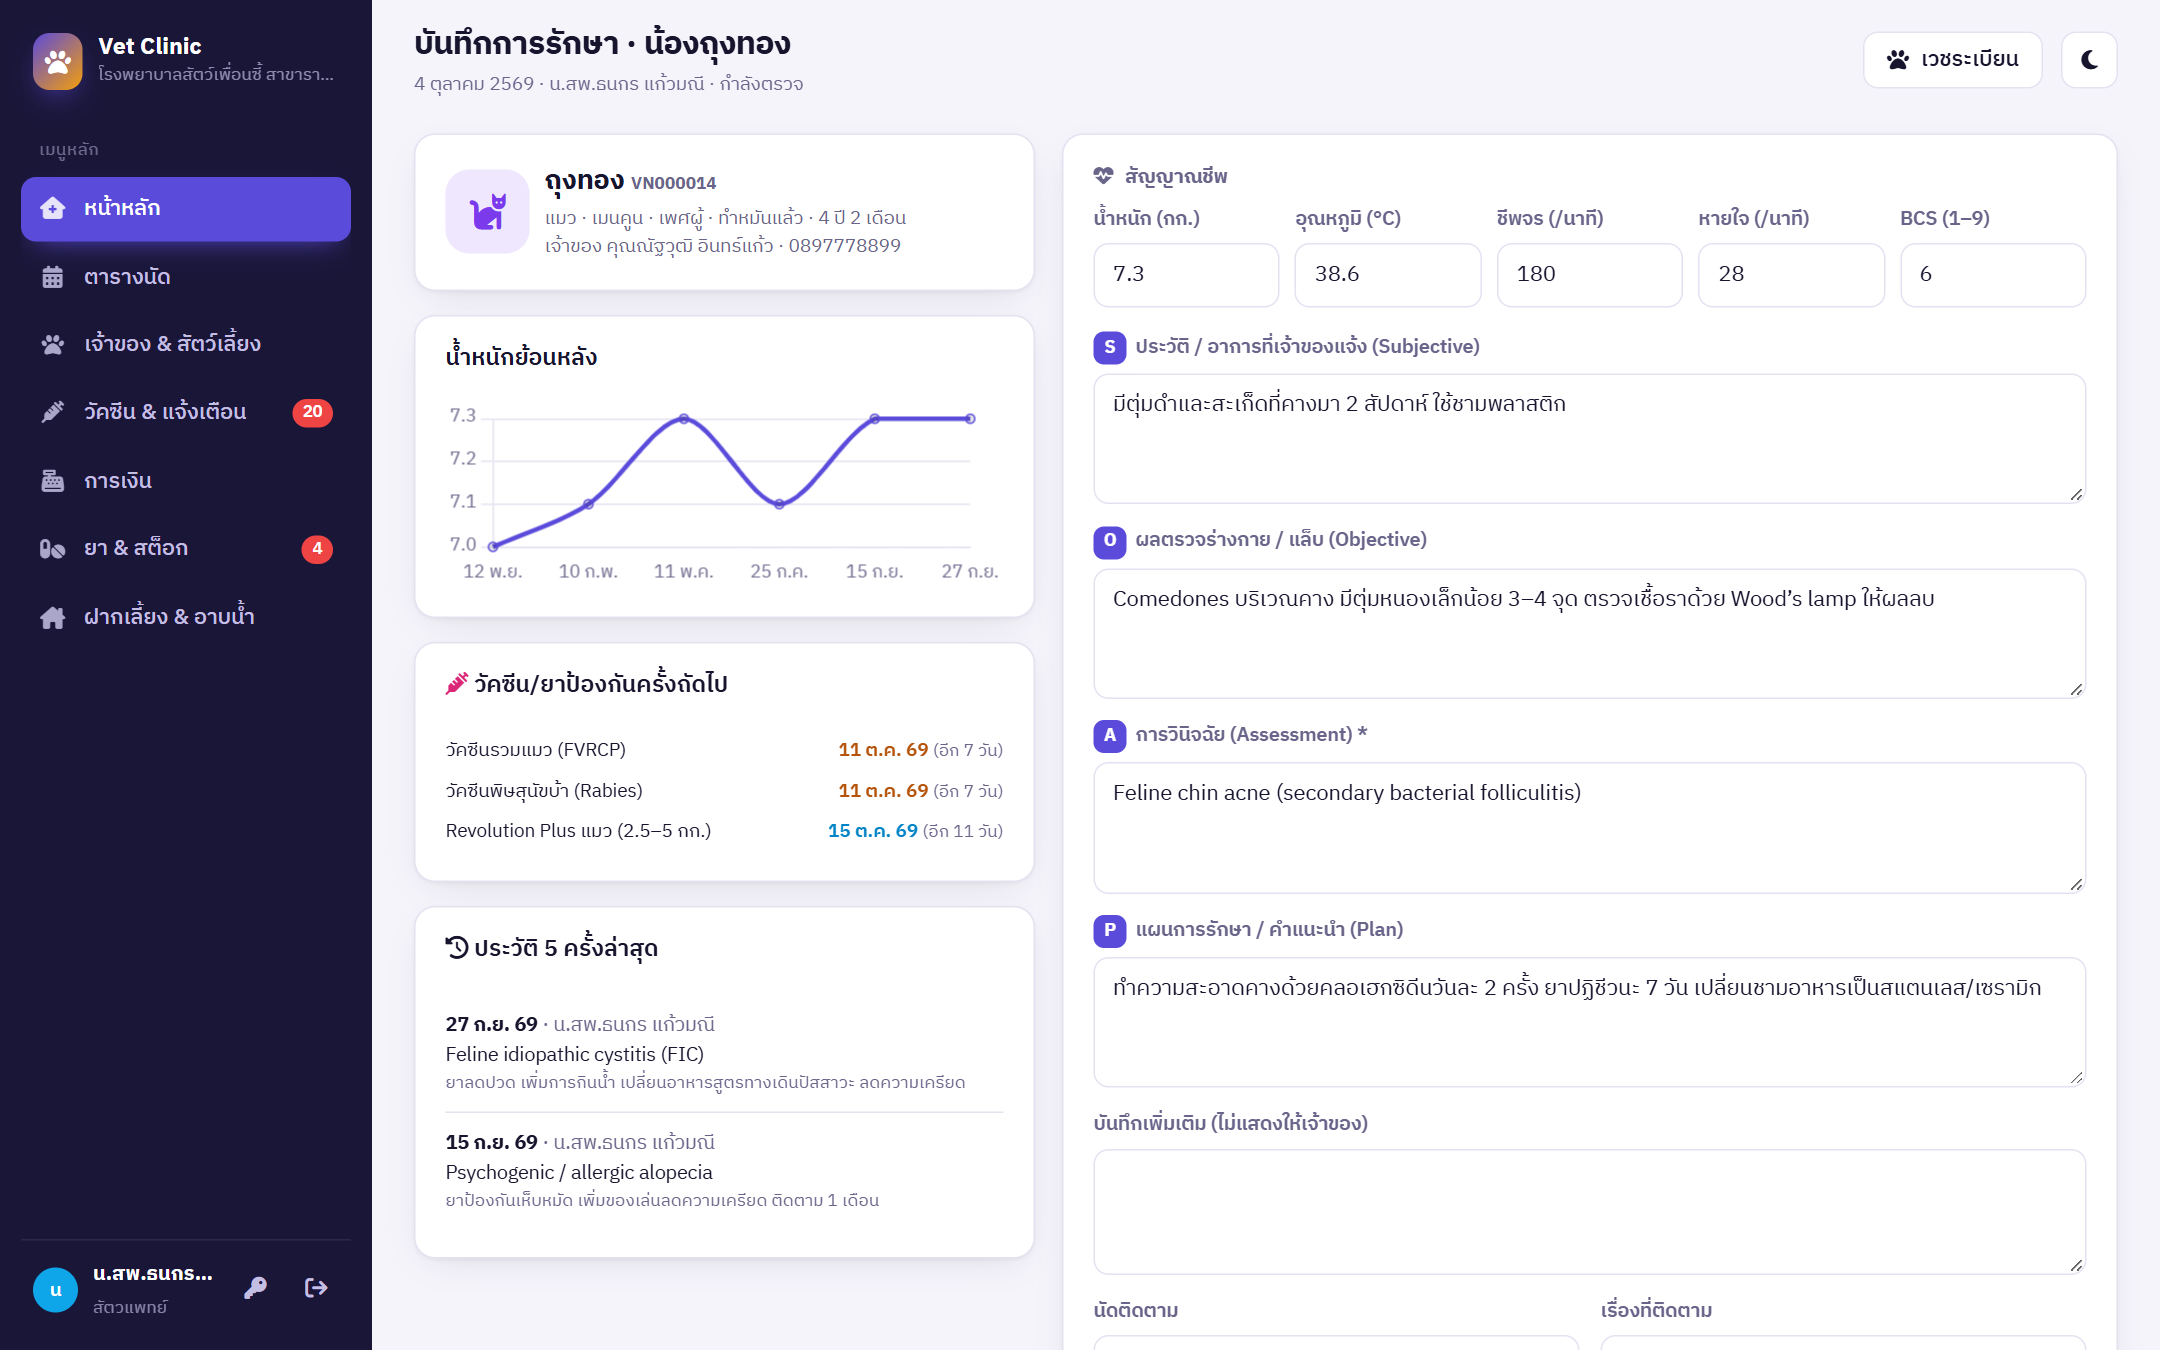The width and height of the screenshot is (2160, 1350).
Task: Click the vital signs heartbeat icon
Action: 1104,176
